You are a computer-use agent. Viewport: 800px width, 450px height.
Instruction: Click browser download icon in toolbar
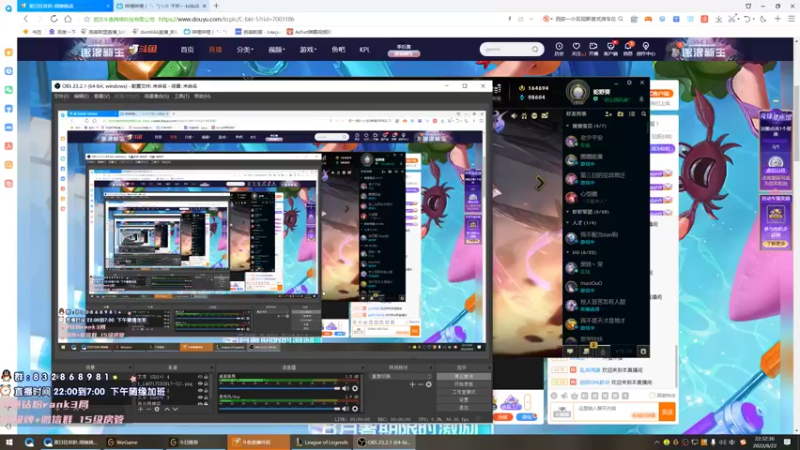tap(718, 19)
